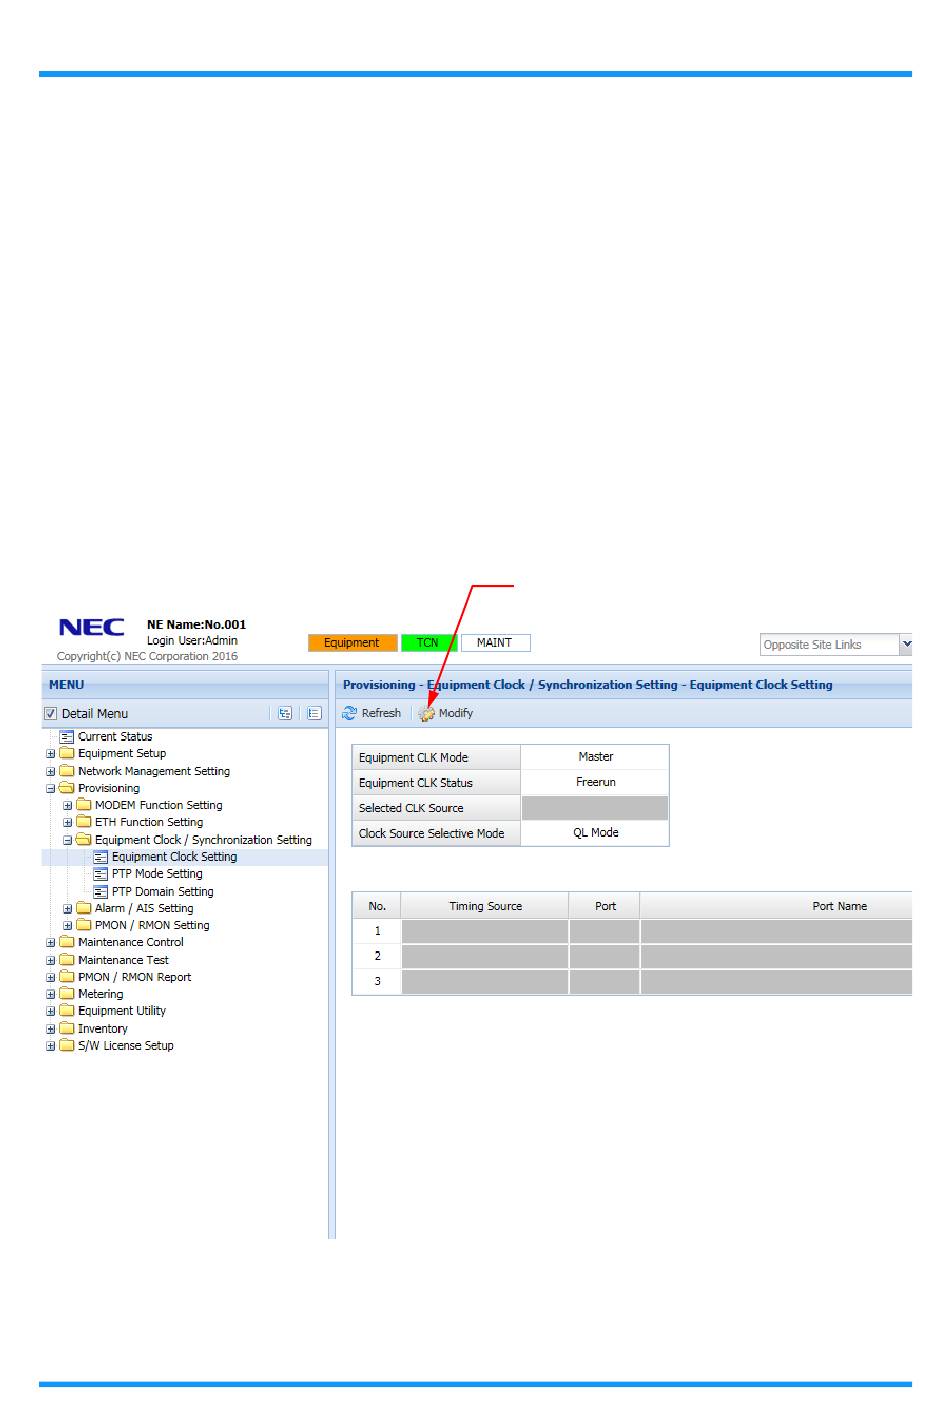Click the PTP Domain Setting page icon
The width and height of the screenshot is (950, 1420).
[101, 891]
